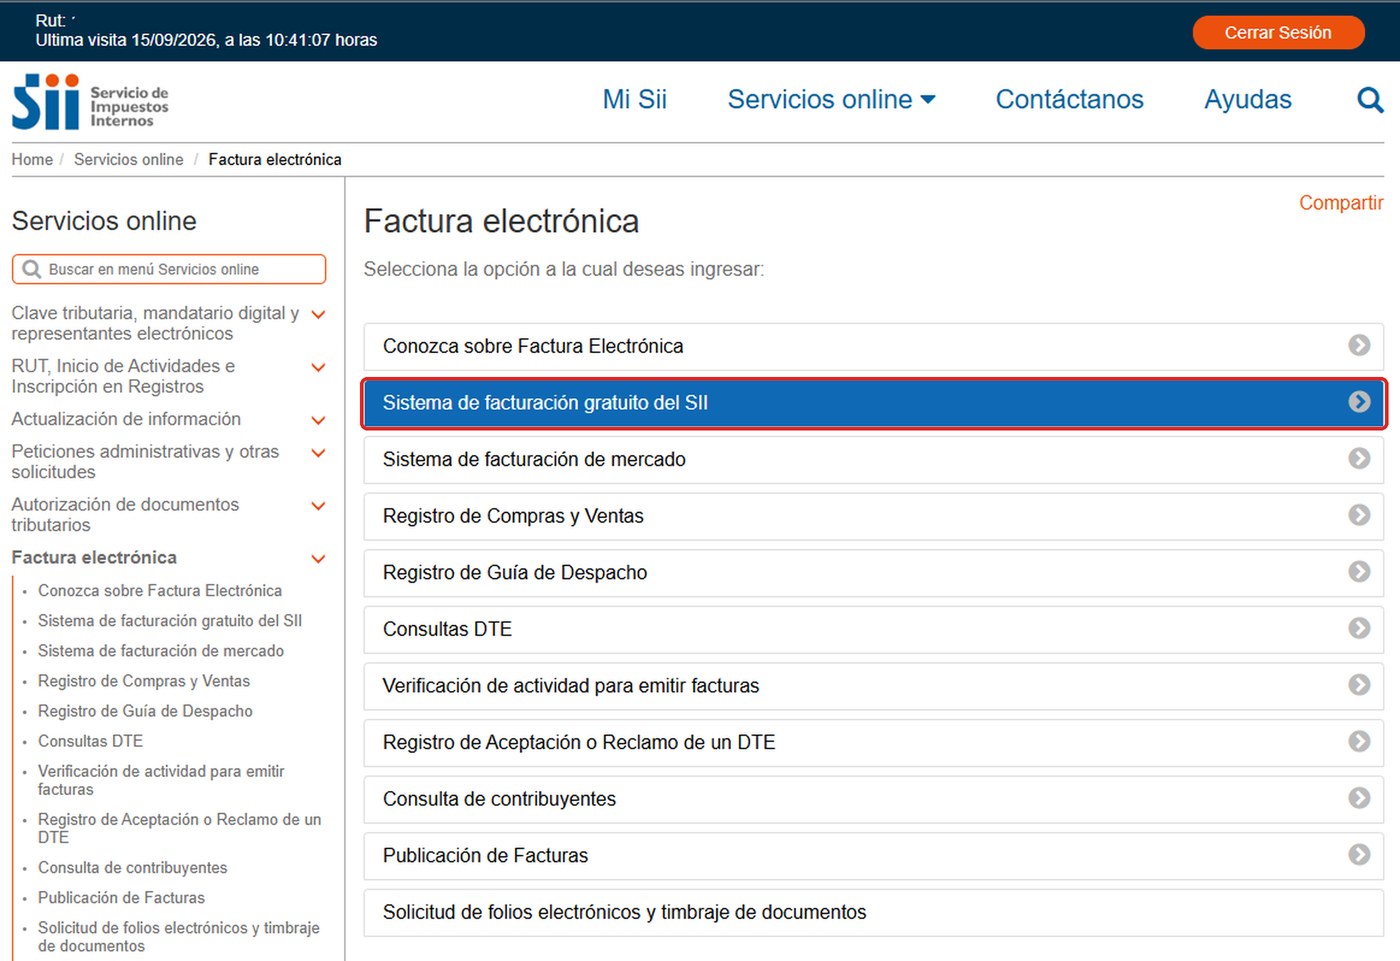Open the Servicios online dropdown menu
The width and height of the screenshot is (1400, 961).
pos(832,100)
